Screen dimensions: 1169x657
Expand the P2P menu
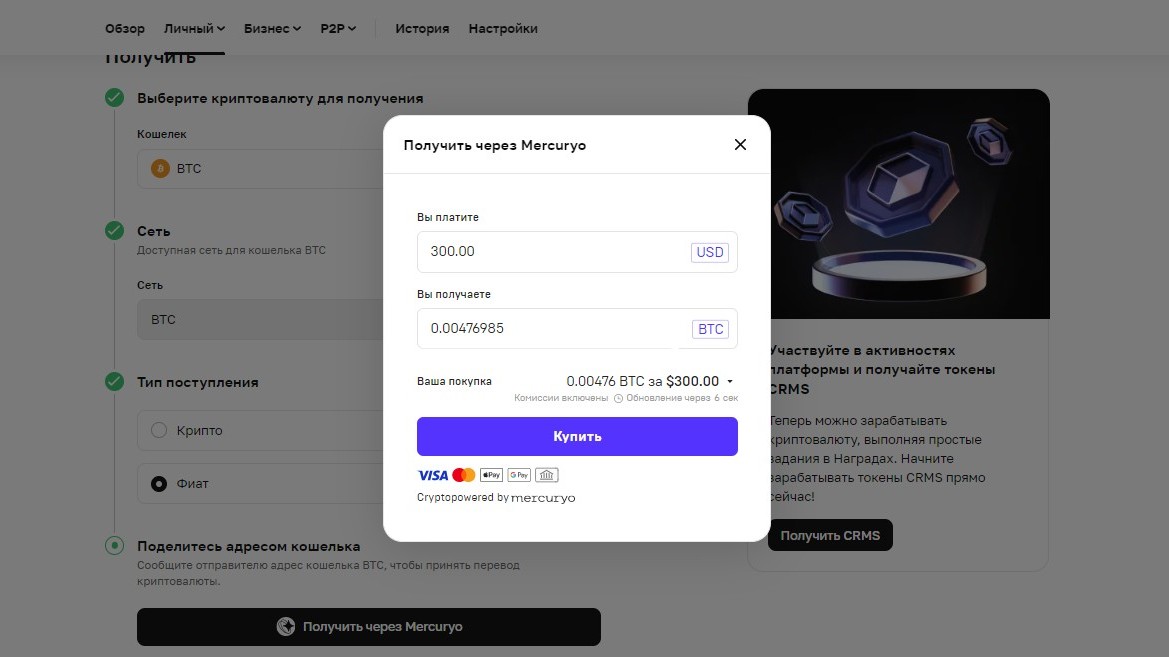coord(338,28)
